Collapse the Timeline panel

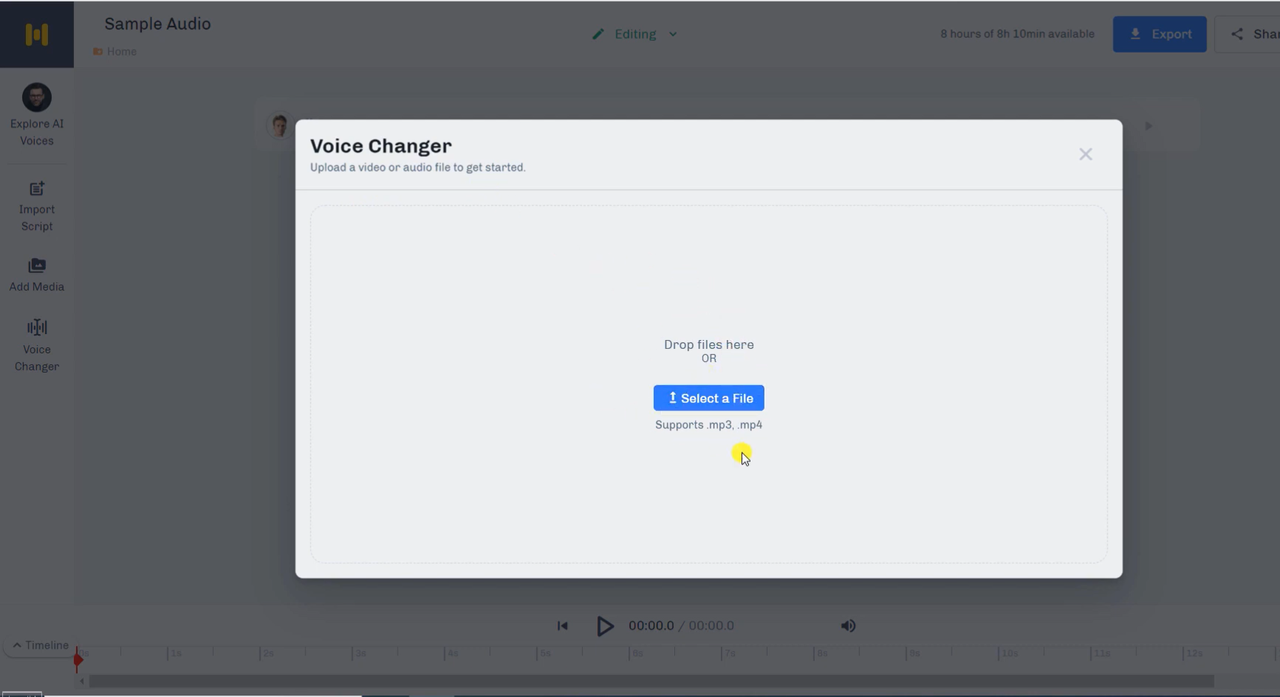[x=40, y=645]
